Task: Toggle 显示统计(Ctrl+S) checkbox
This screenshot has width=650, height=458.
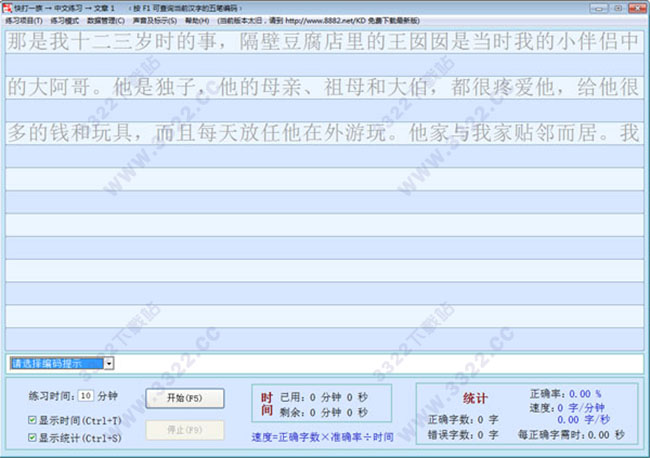Action: click(32, 437)
